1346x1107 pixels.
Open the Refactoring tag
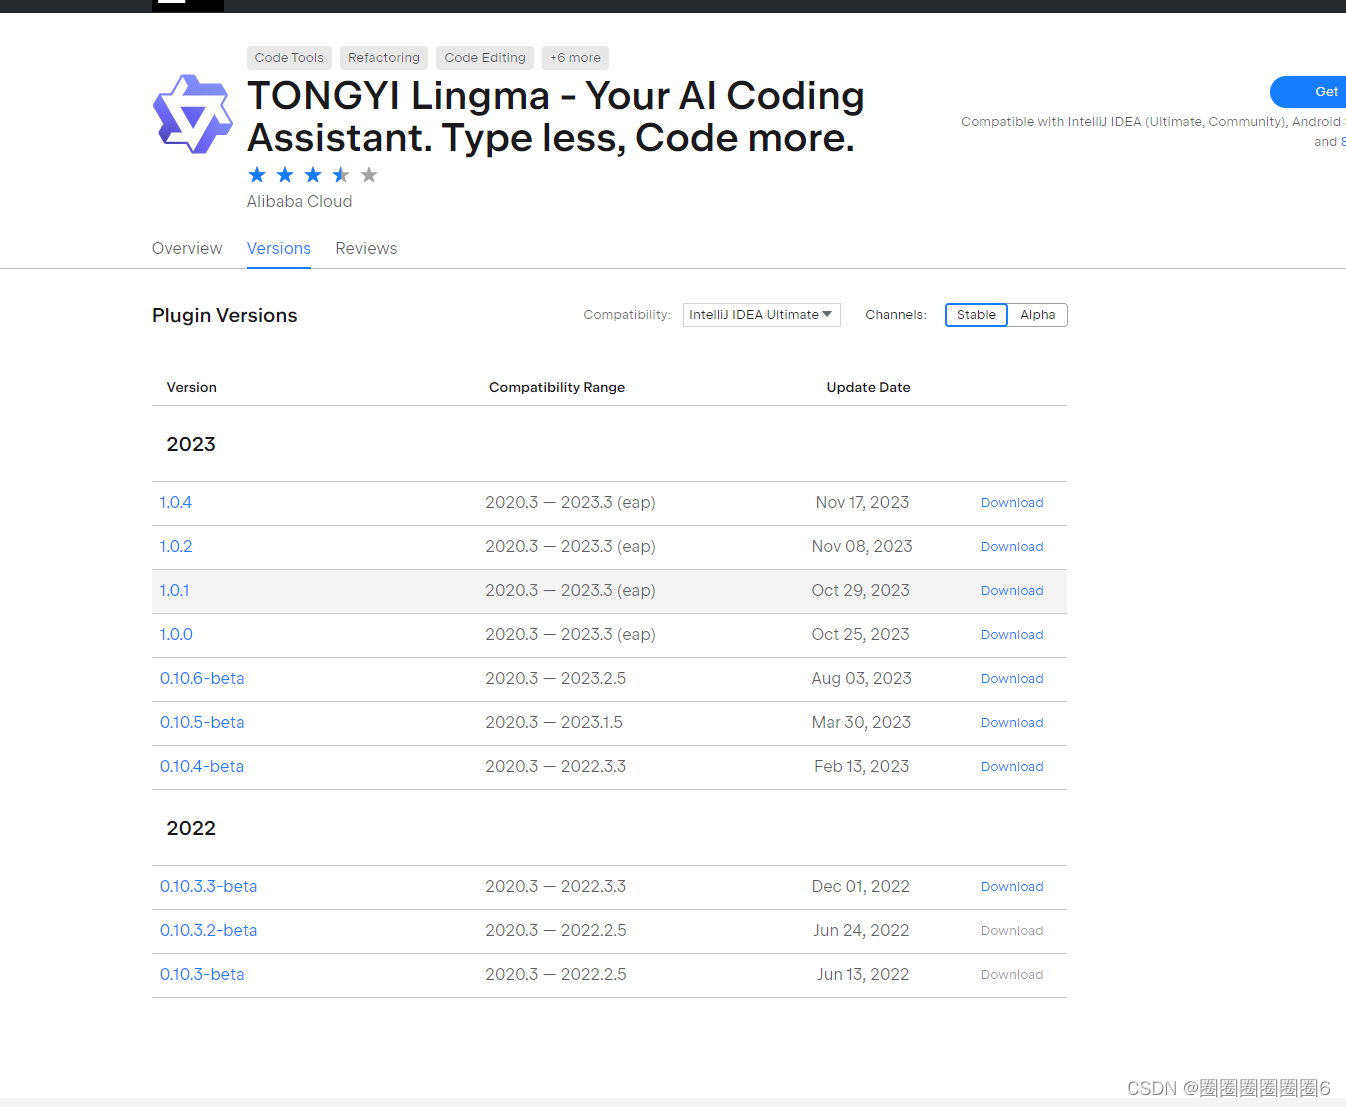click(384, 58)
